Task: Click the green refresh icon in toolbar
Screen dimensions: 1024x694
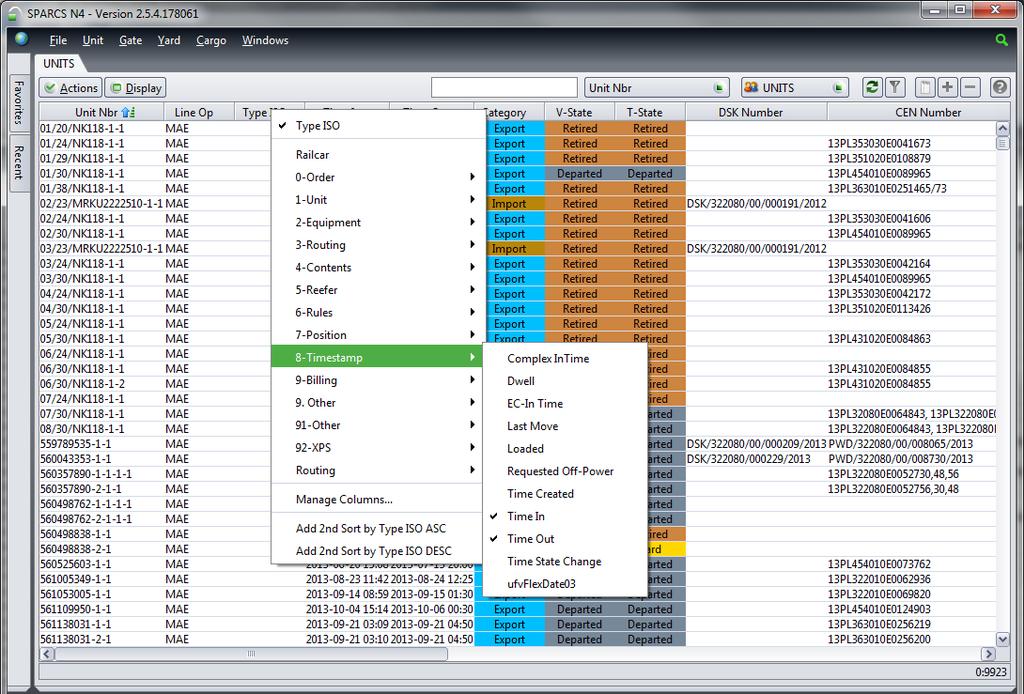Action: [x=871, y=87]
